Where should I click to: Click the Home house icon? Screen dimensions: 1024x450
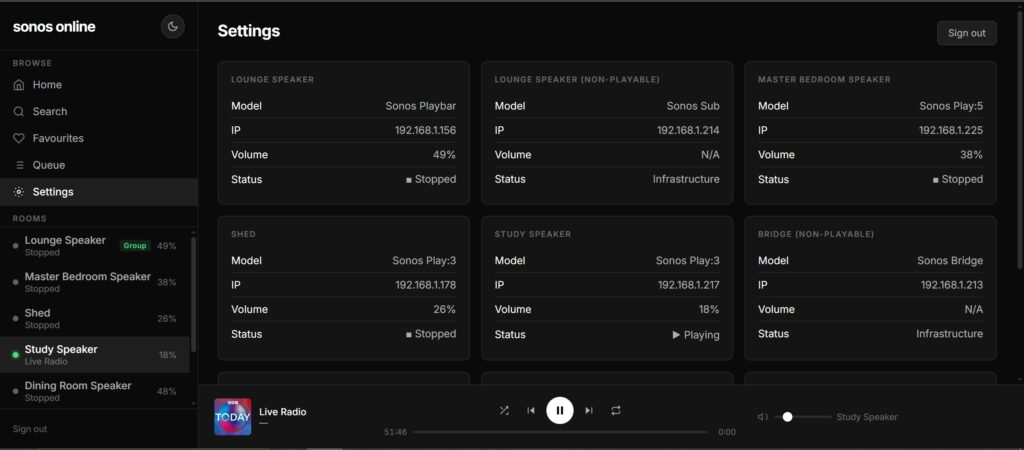coord(19,85)
